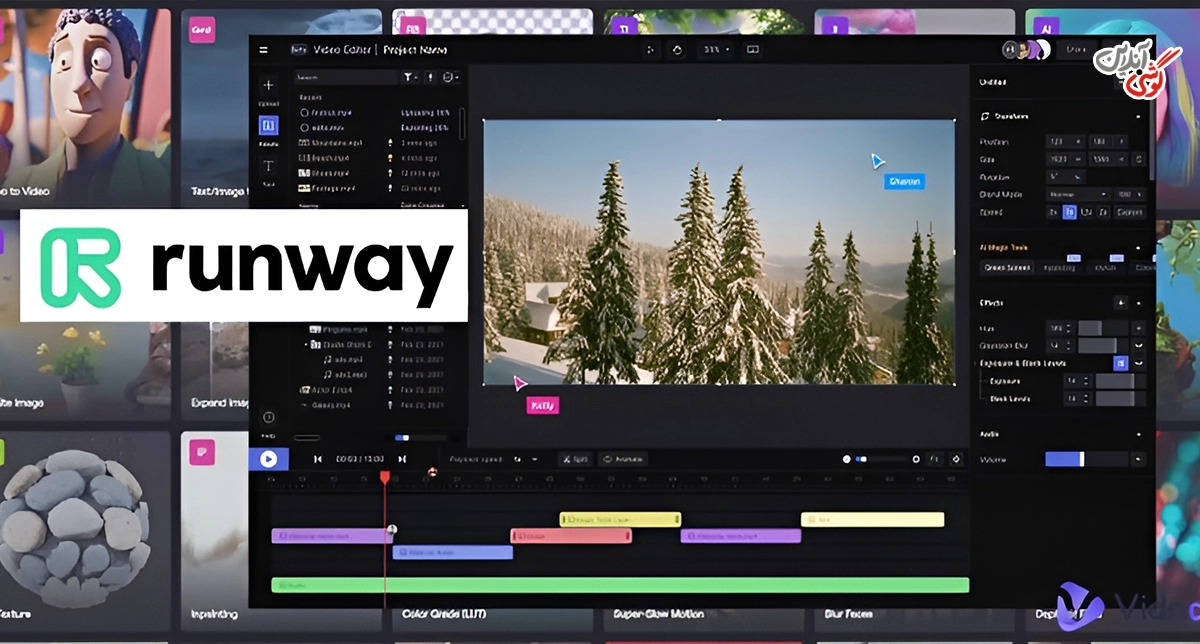This screenshot has height=644, width=1200.
Task: Click the zoom-out circle on timeline zoom
Action: [847, 459]
